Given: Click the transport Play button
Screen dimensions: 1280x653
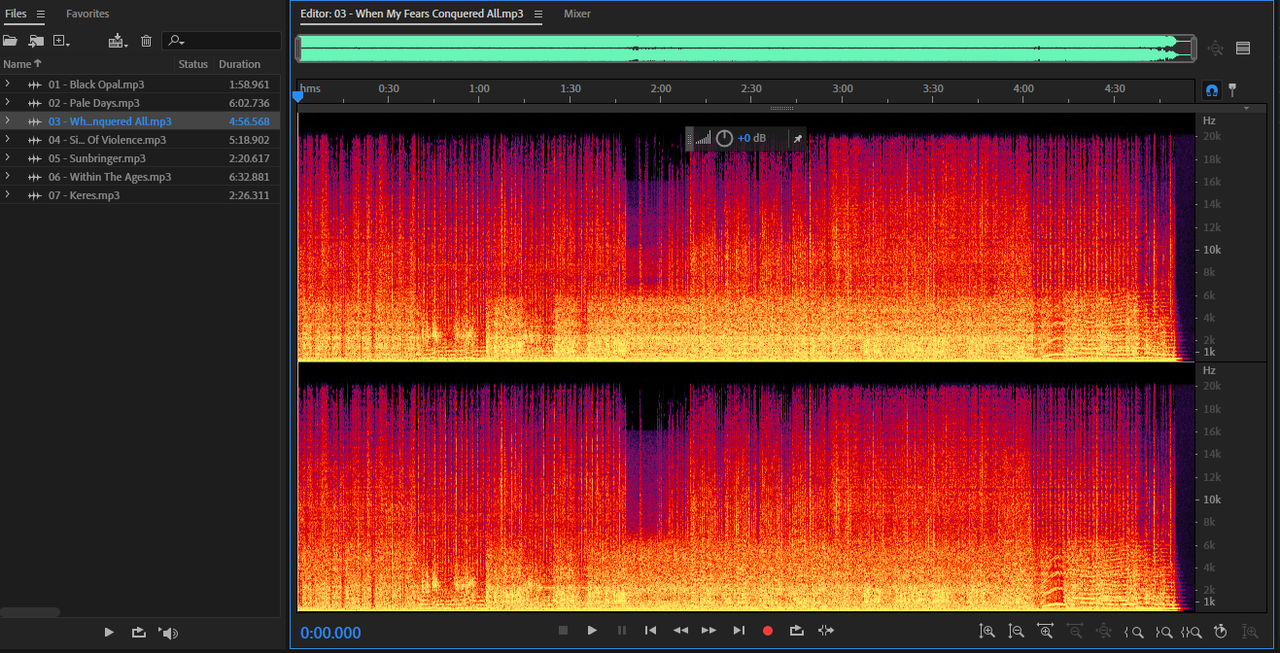Looking at the screenshot, I should (592, 630).
